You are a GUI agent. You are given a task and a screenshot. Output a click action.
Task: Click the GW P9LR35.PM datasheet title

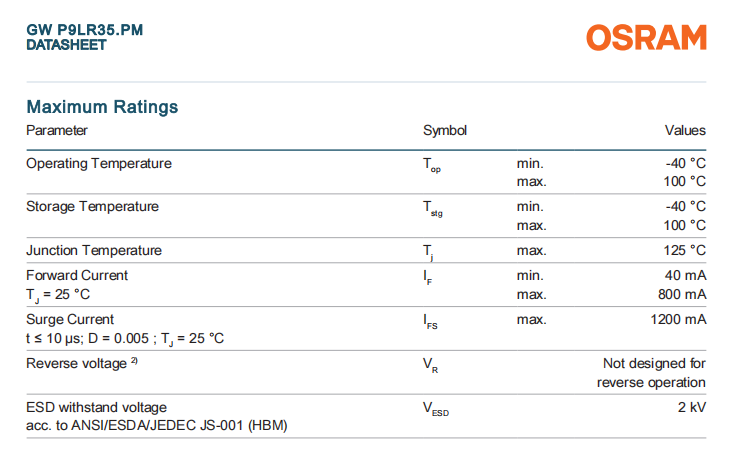click(x=84, y=31)
